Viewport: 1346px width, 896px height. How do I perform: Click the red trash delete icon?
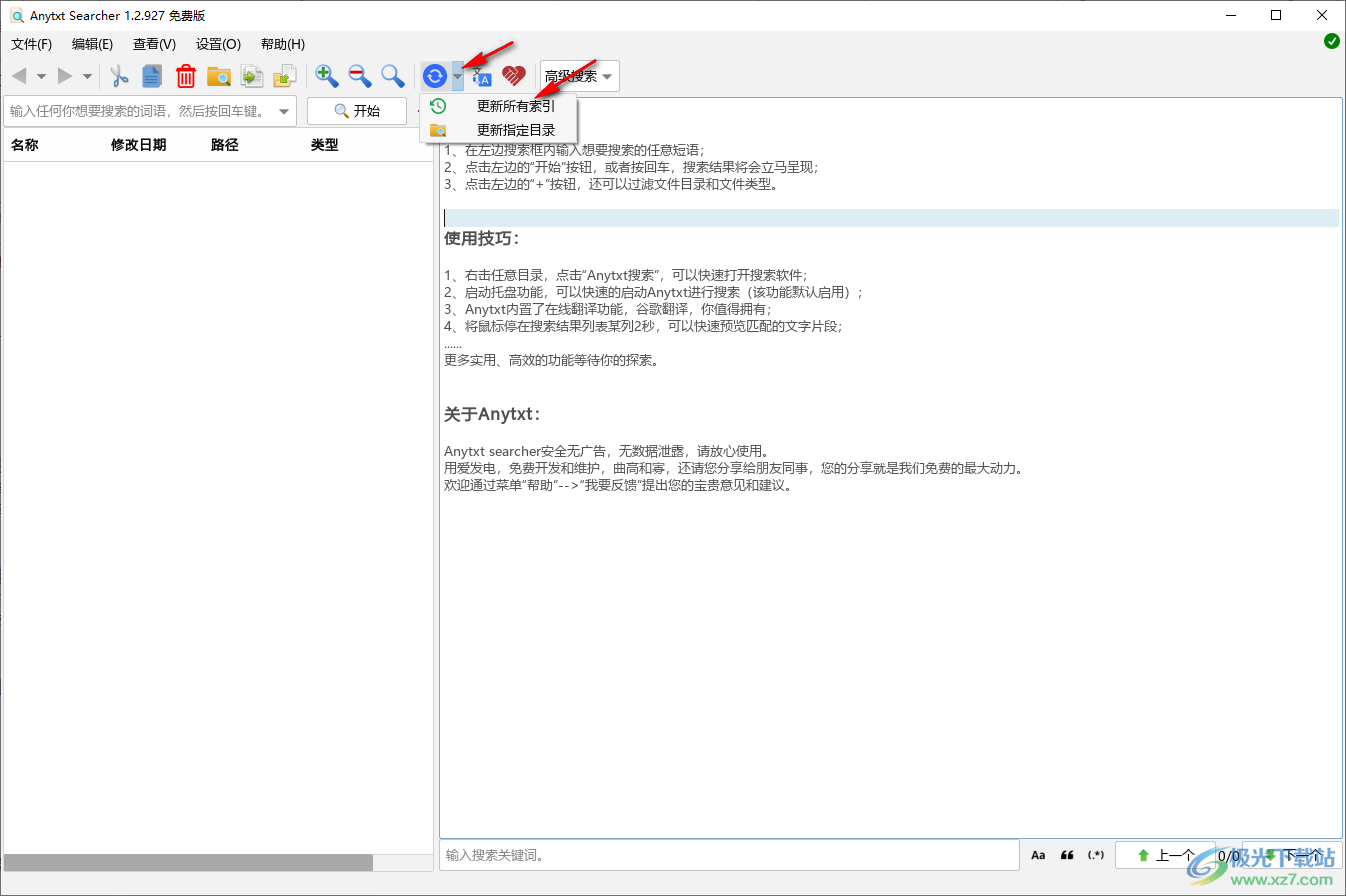186,76
